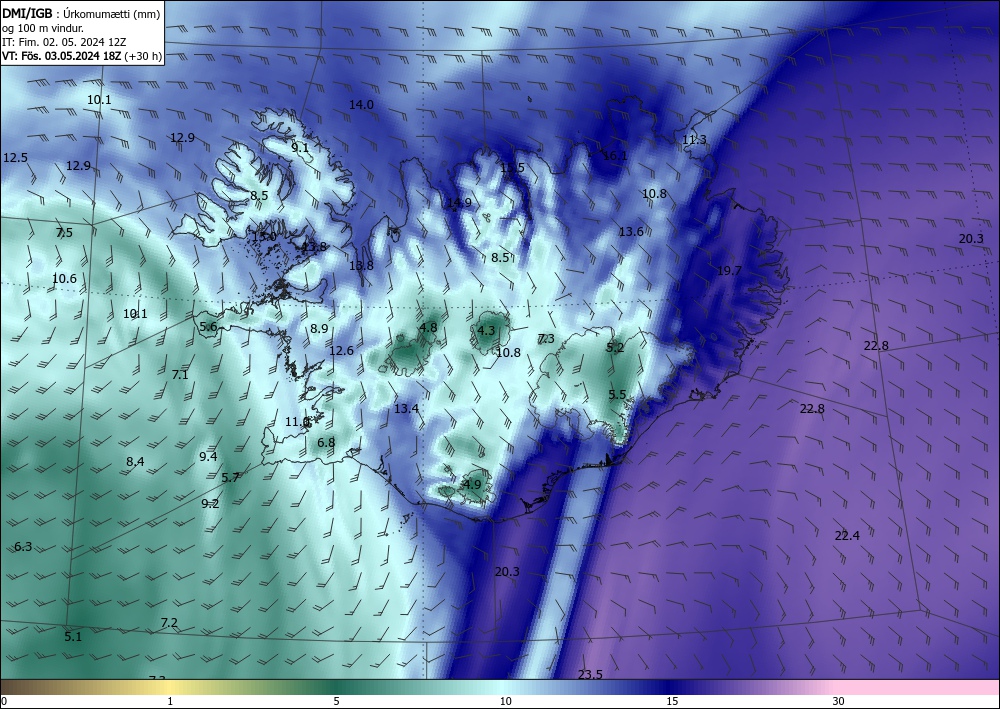Select the 7.5 value on the map
Image resolution: width=1000 pixels, height=709 pixels.
(64, 233)
